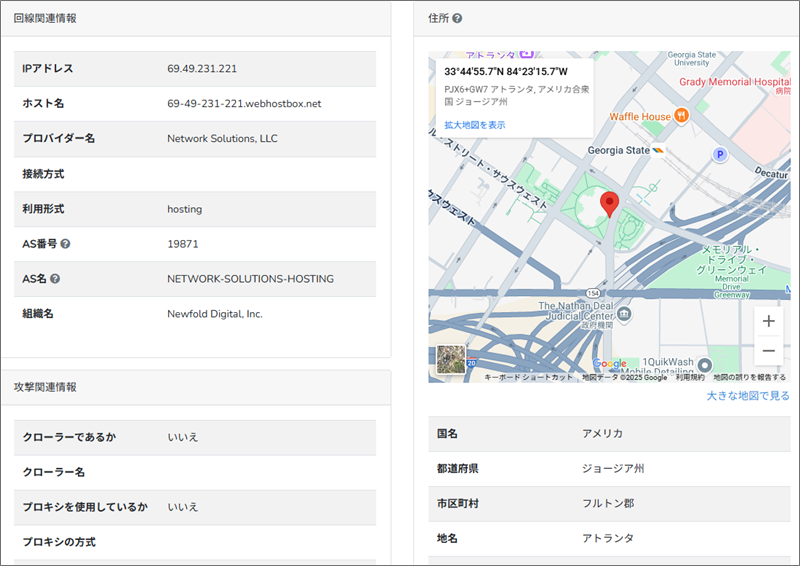Open the 利用規約 link on the map

coord(690,377)
